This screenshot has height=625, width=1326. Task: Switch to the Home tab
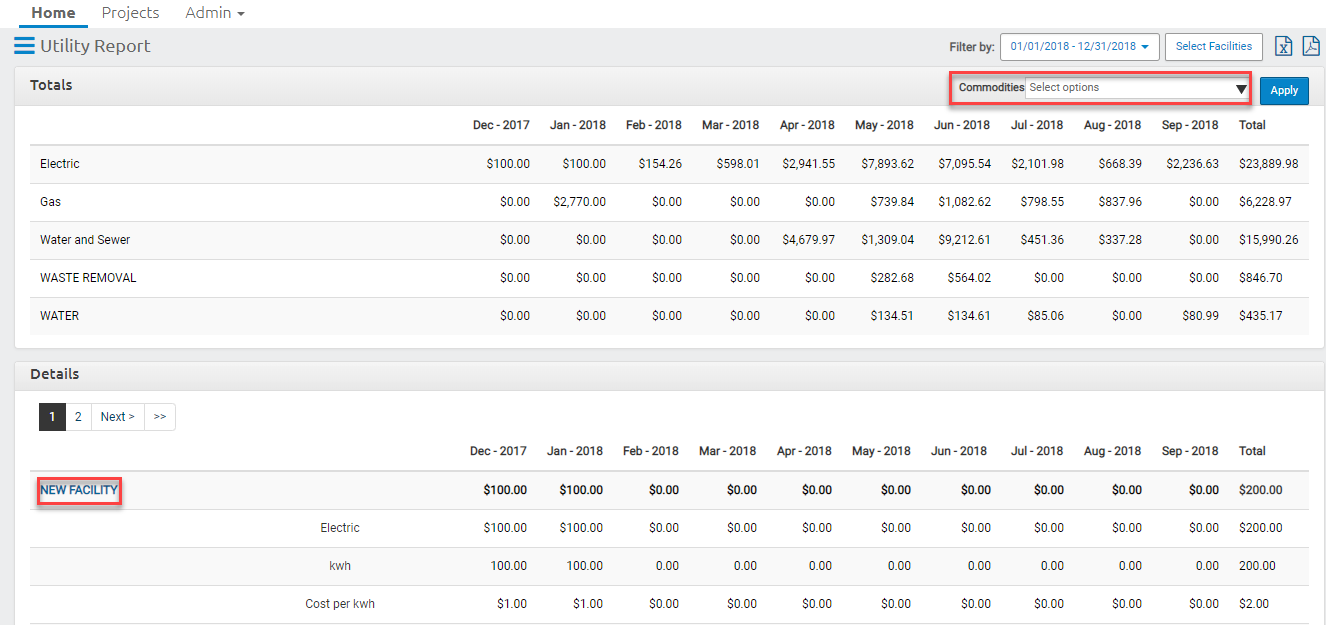(53, 13)
